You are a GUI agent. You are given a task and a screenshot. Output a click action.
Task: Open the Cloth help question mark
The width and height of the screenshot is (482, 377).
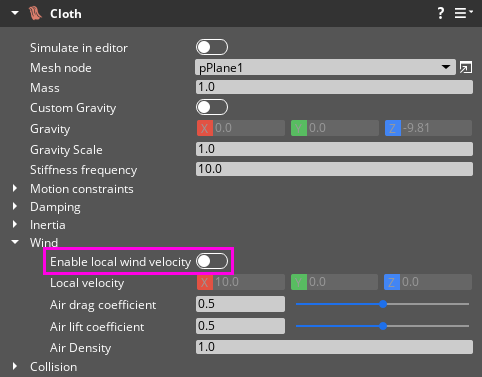click(441, 13)
